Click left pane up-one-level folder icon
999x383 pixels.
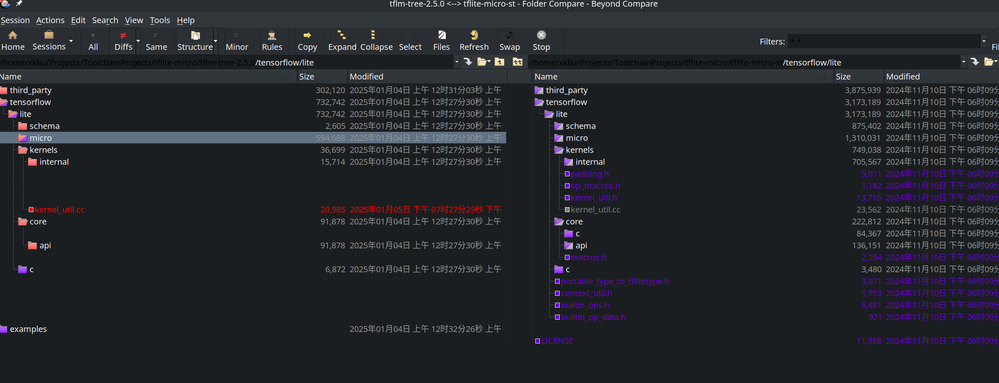pyautogui.click(x=500, y=62)
